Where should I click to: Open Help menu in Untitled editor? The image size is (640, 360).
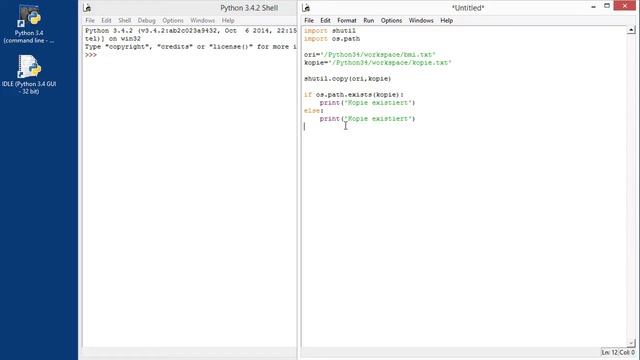point(447,20)
